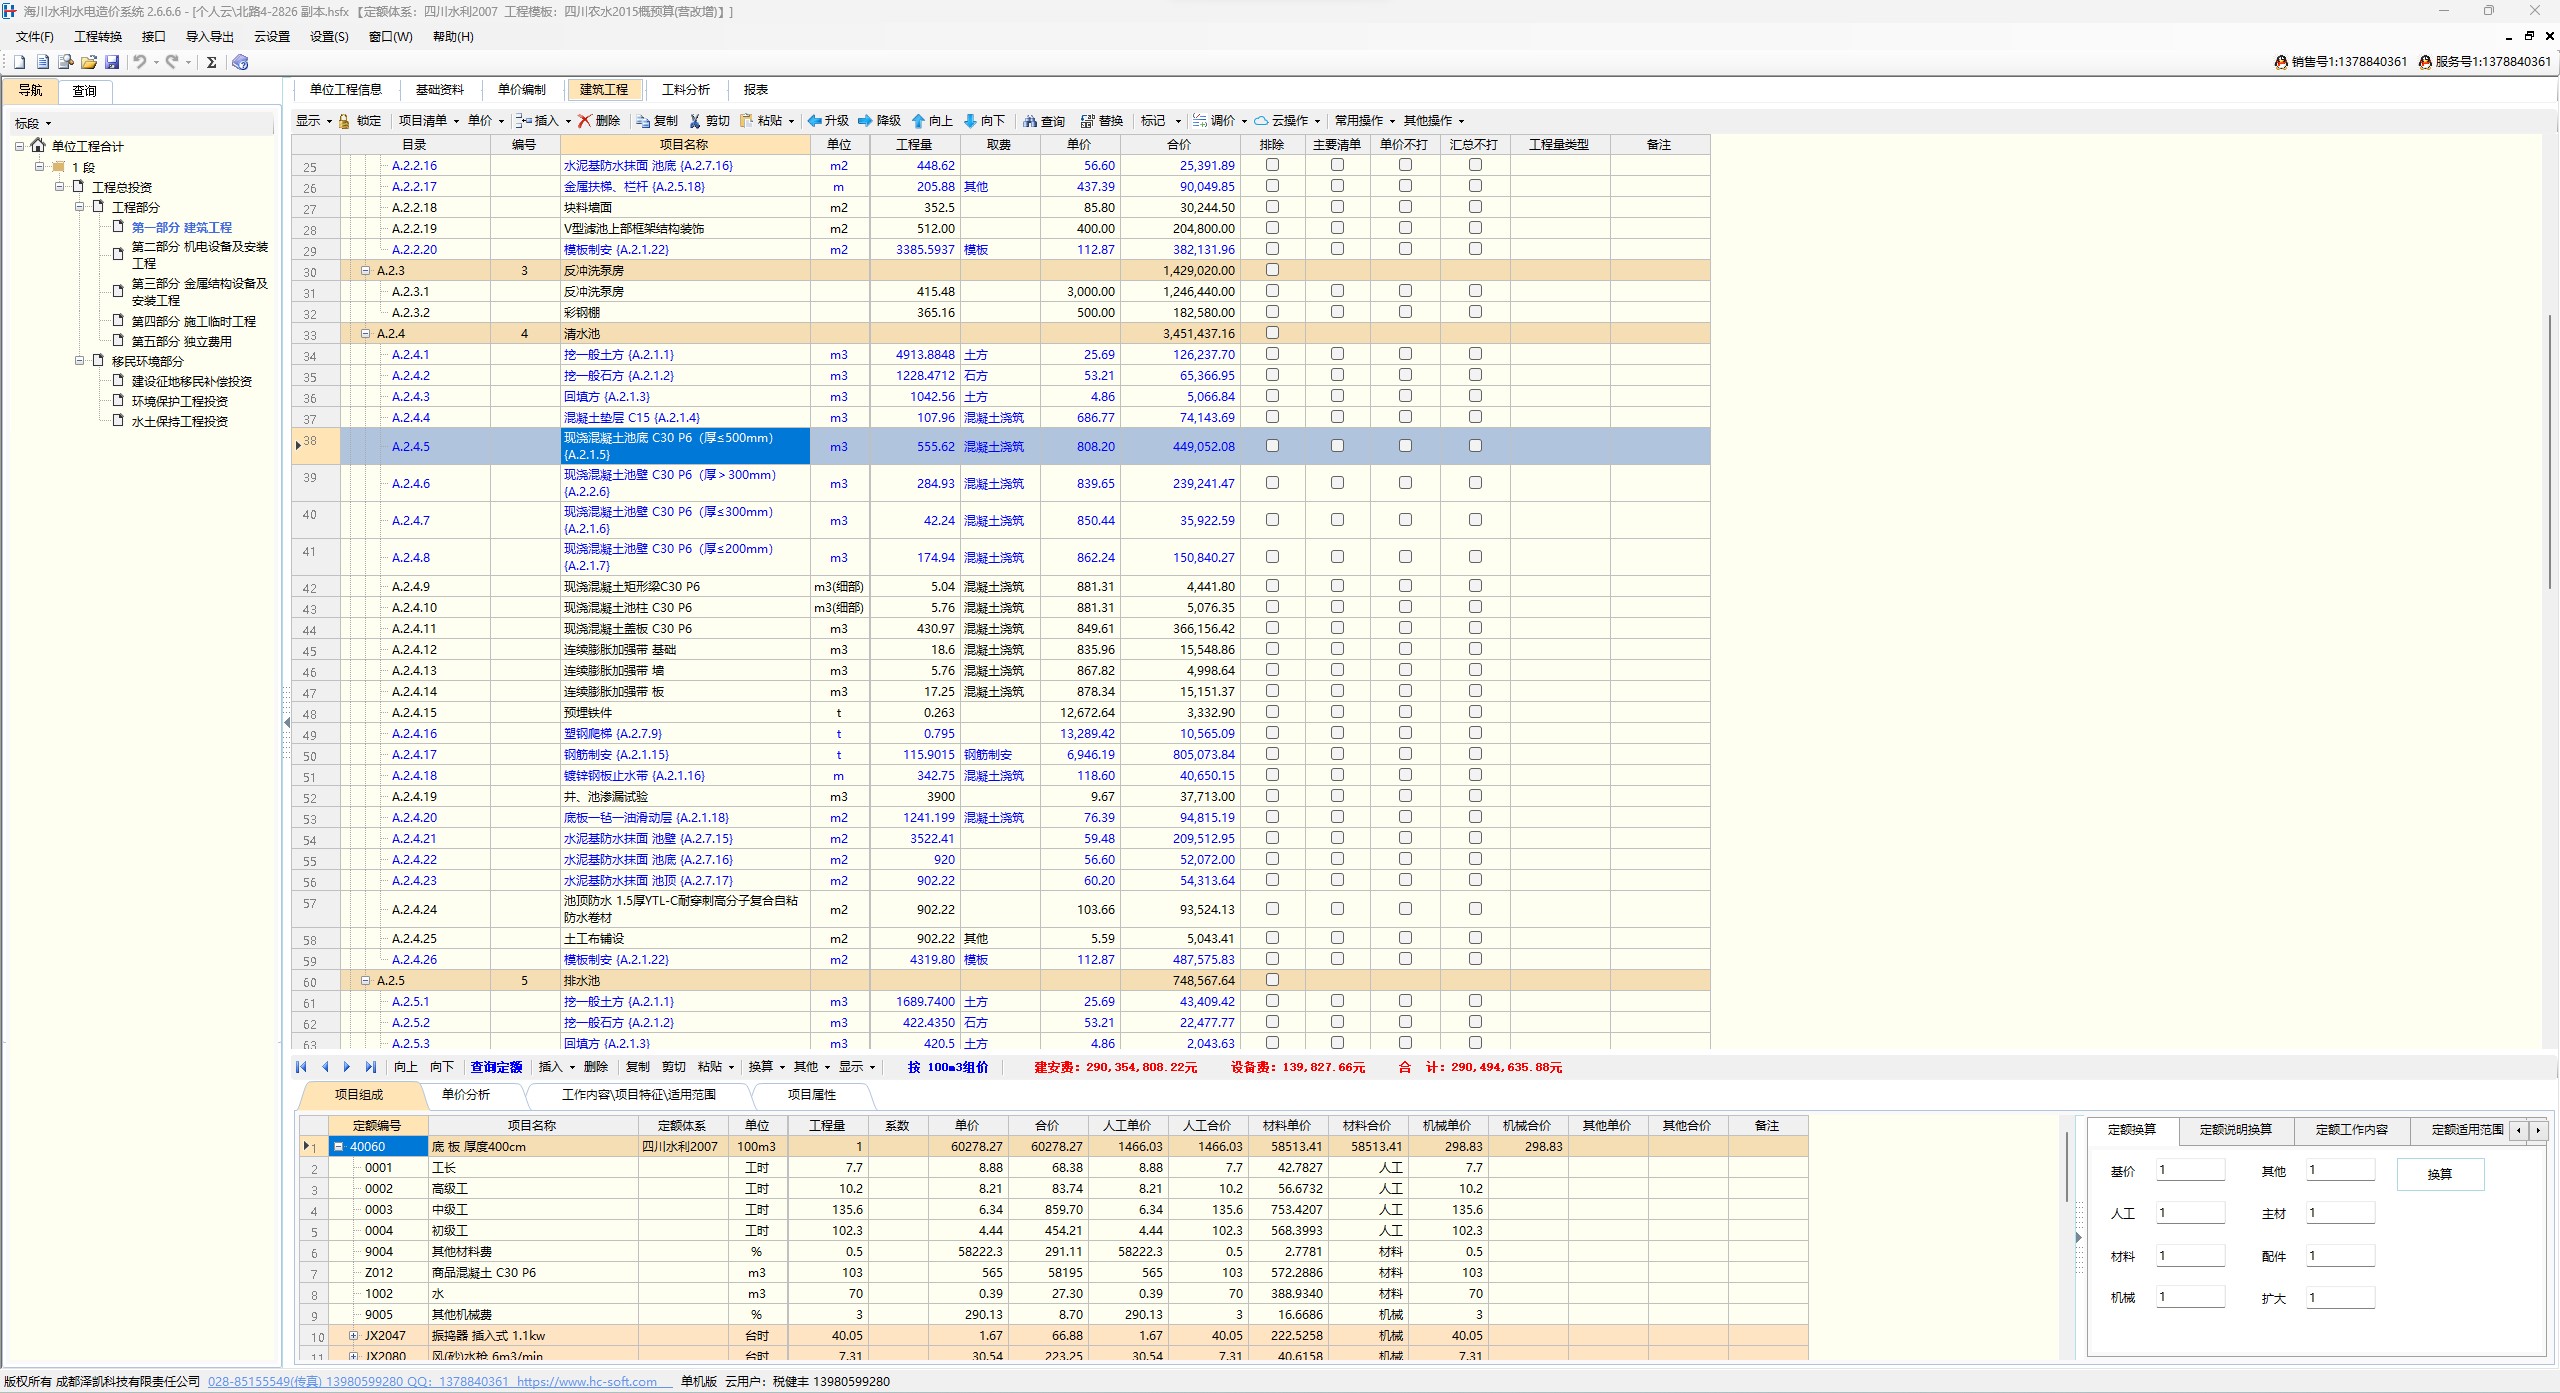Open the 标段 dropdown in navigation panel

pos(33,124)
